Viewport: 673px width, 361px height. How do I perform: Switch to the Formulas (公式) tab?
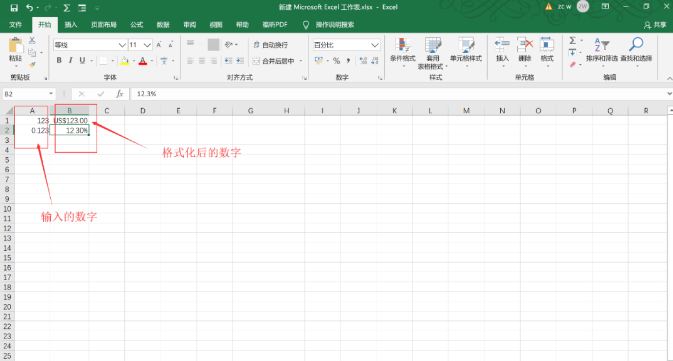(136, 25)
